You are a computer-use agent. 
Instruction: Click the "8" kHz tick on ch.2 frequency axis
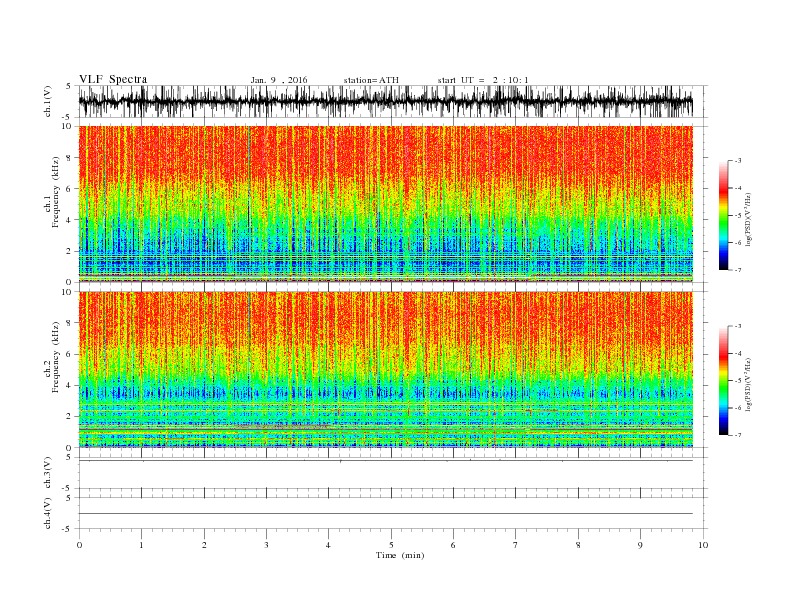(x=71, y=323)
